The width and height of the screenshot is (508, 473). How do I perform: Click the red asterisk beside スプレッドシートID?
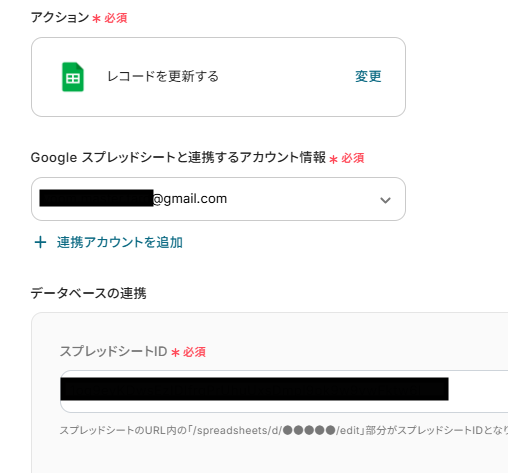point(175,353)
